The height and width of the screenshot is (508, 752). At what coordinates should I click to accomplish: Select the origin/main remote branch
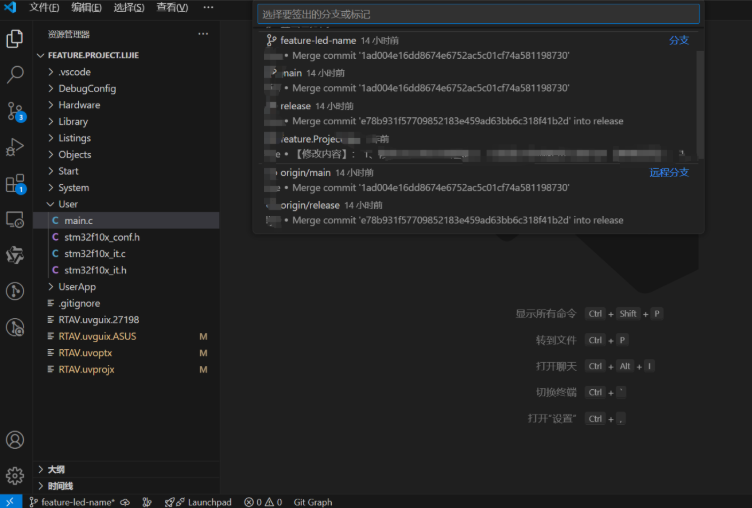tap(478, 180)
